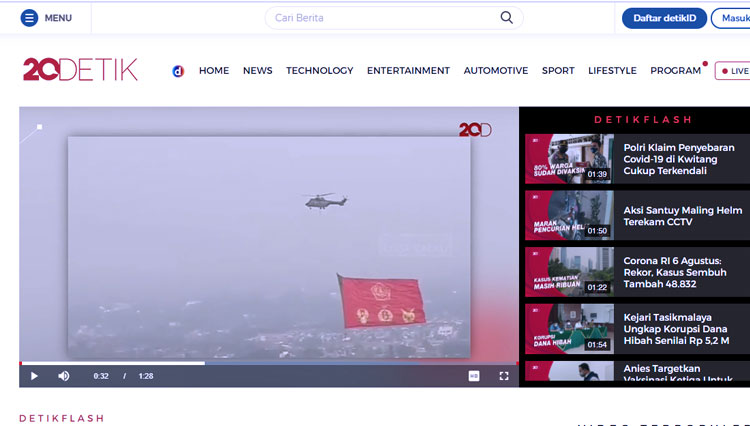Open the NEWS section
Screen dimensions: 750x426
257,71
